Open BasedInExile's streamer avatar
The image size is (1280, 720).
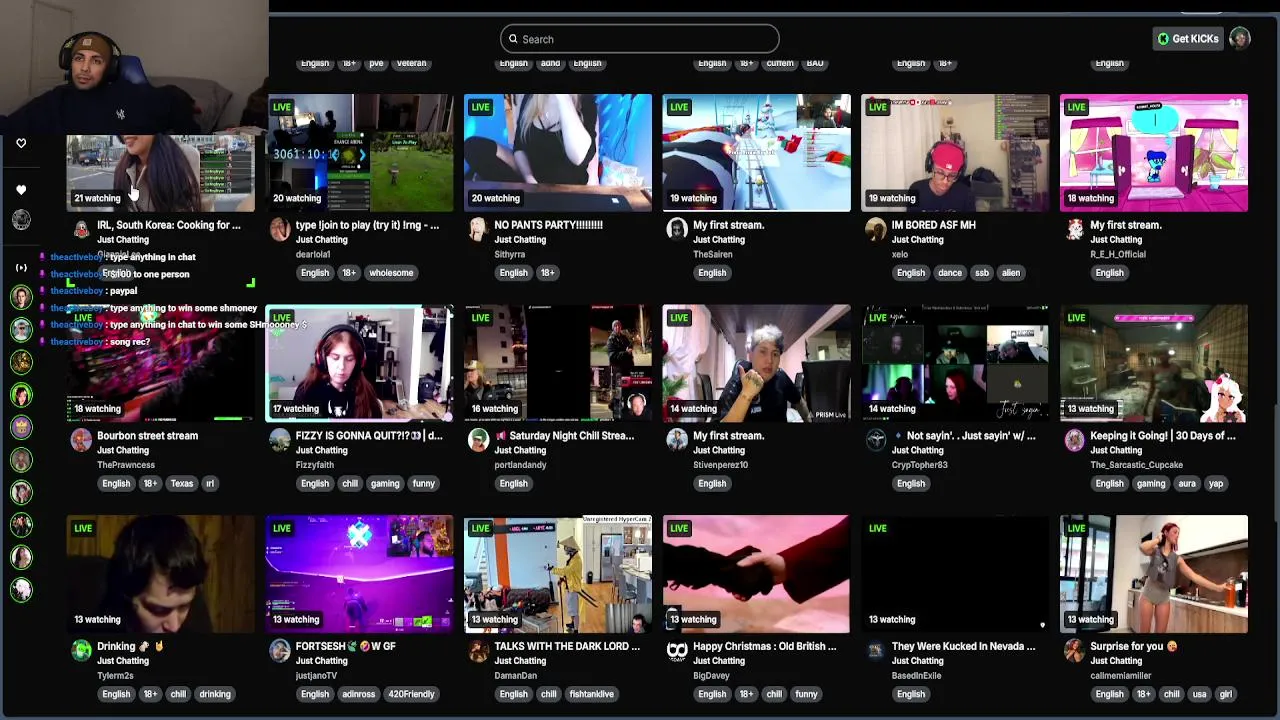[x=876, y=652]
